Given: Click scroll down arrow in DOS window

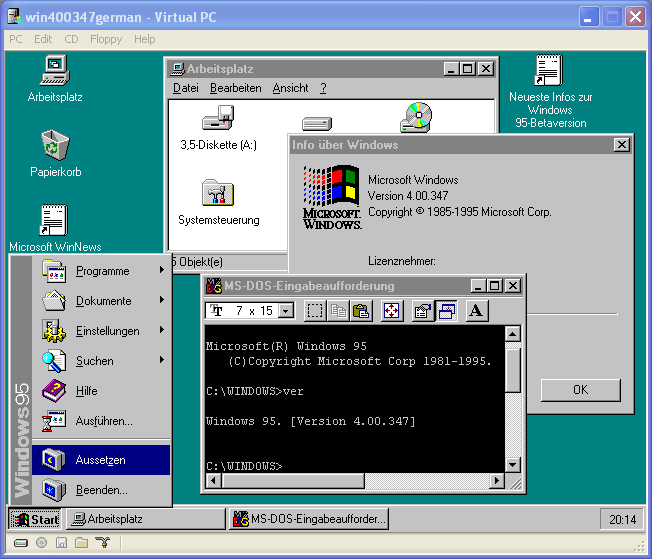Looking at the screenshot, I should pyautogui.click(x=513, y=464).
